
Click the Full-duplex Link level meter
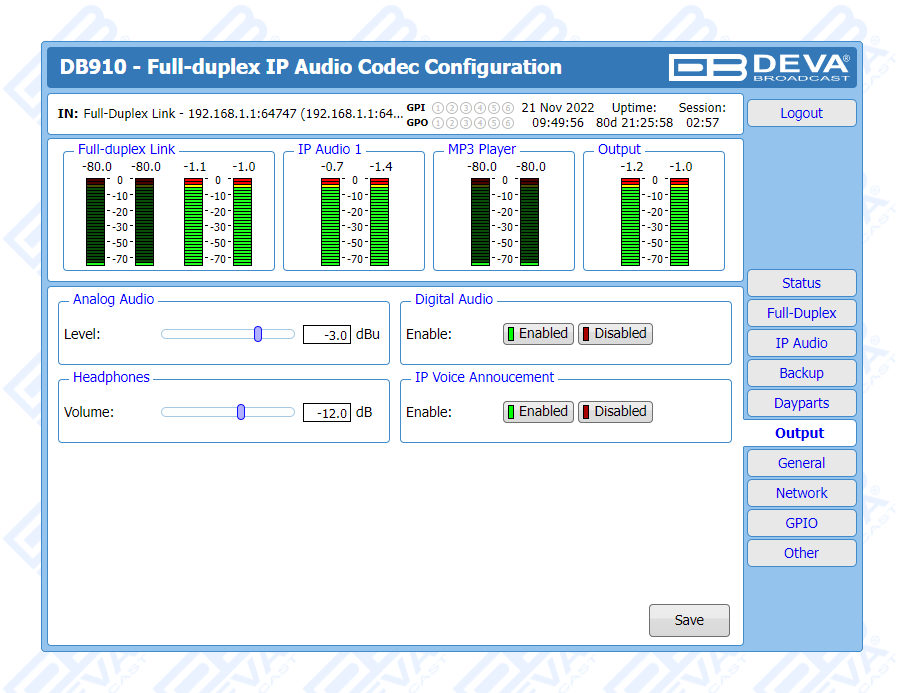168,220
